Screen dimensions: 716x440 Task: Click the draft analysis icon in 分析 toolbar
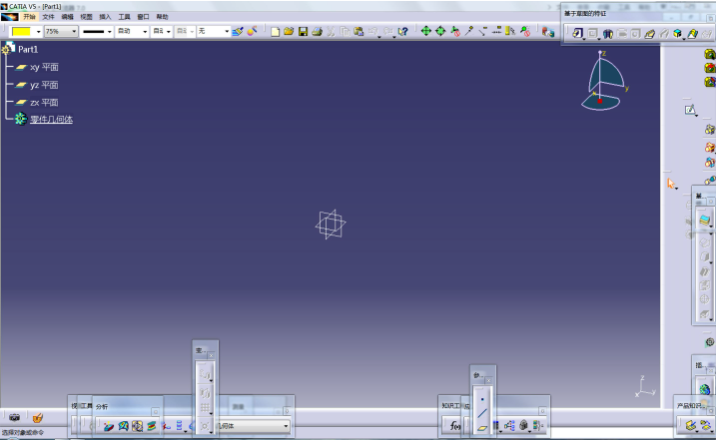(109, 426)
